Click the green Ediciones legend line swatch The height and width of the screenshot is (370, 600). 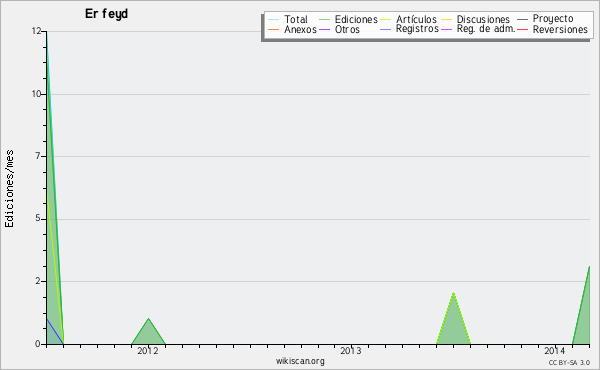click(x=324, y=20)
